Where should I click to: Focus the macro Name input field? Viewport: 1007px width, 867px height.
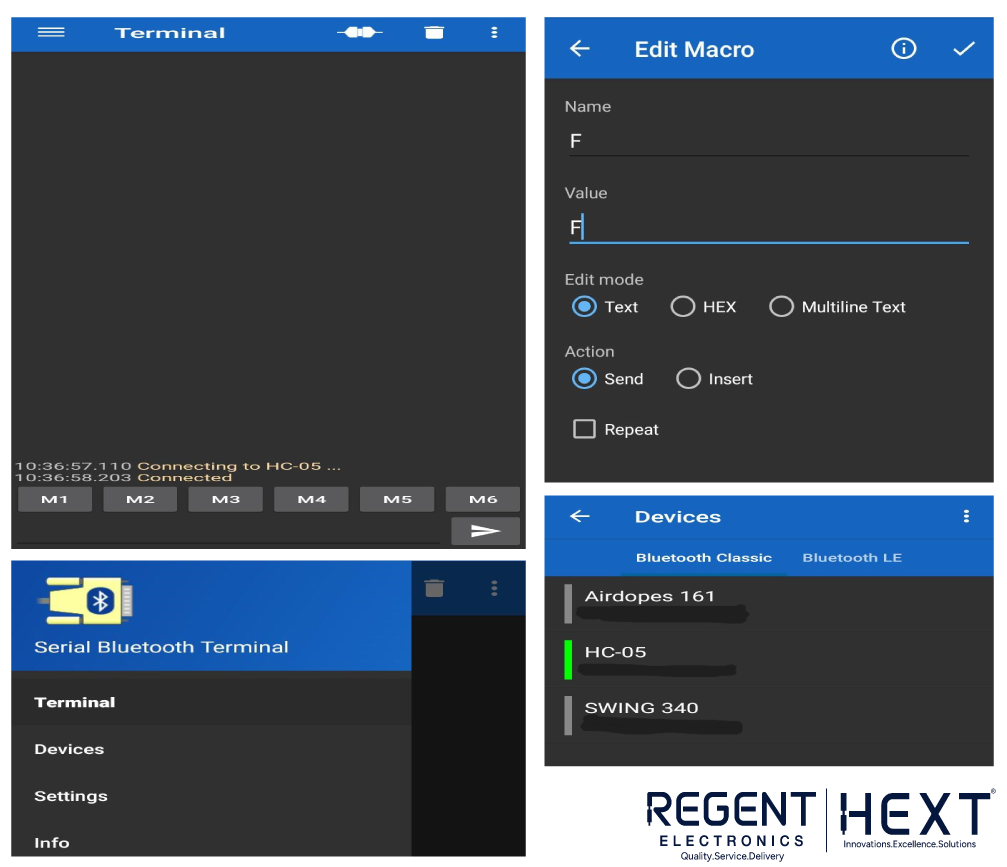[769, 141]
